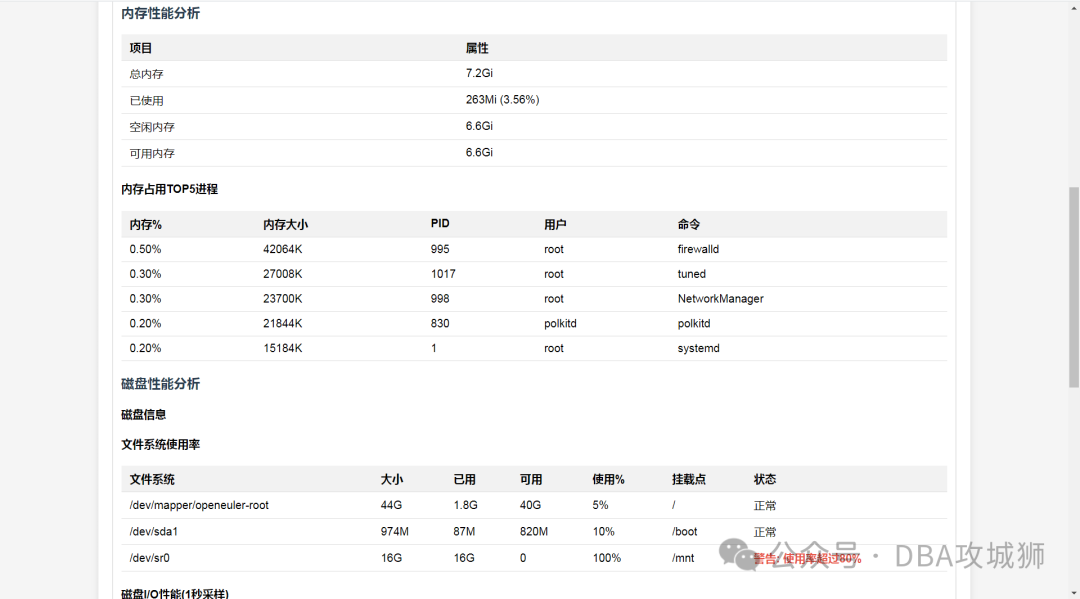Image resolution: width=1080 pixels, height=599 pixels.
Task: Select the 0.50% memory percent cell
Action: [x=145, y=249]
